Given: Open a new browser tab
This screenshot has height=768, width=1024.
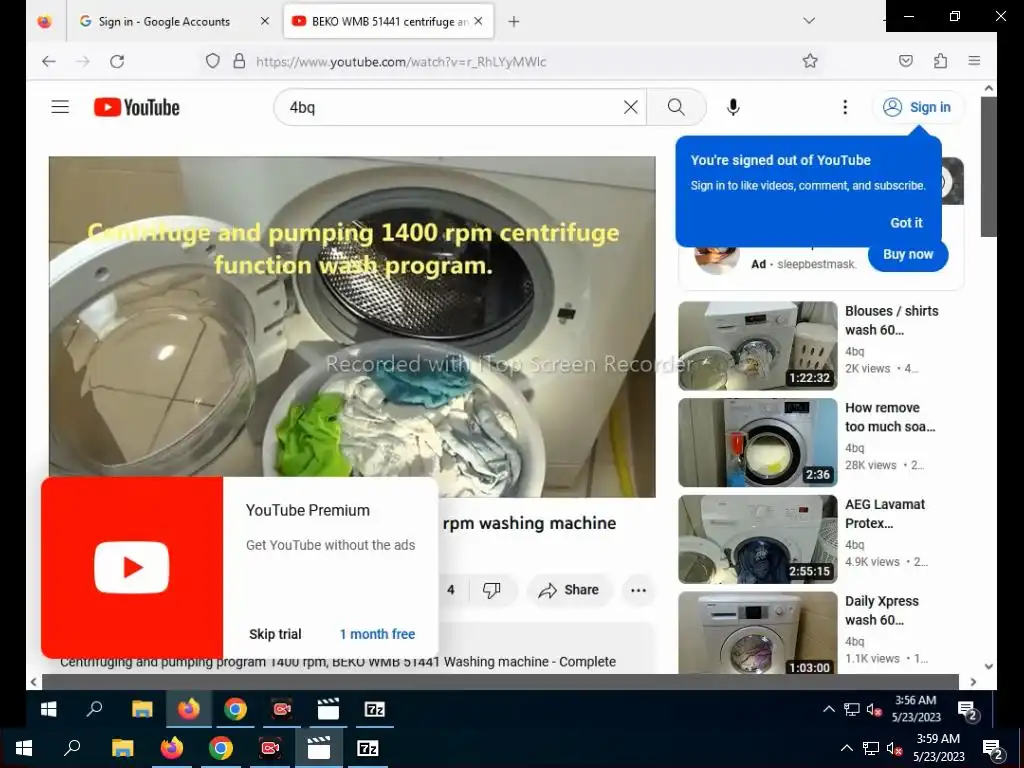Looking at the screenshot, I should click(x=514, y=22).
